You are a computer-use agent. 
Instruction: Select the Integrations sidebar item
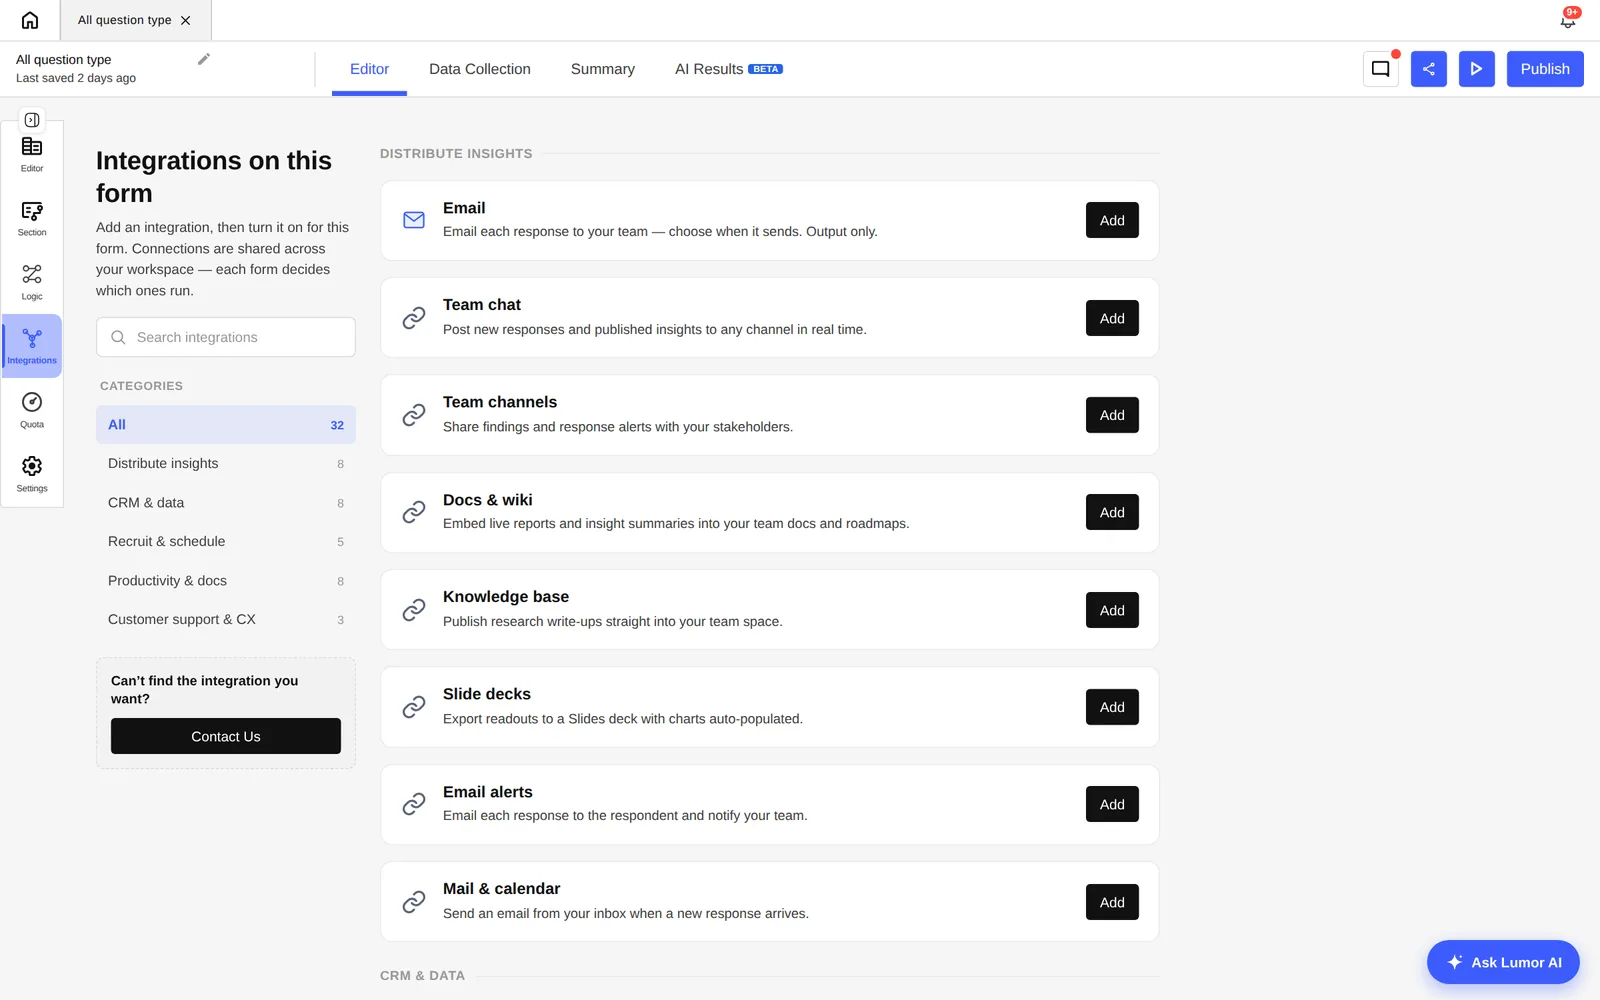(32, 346)
